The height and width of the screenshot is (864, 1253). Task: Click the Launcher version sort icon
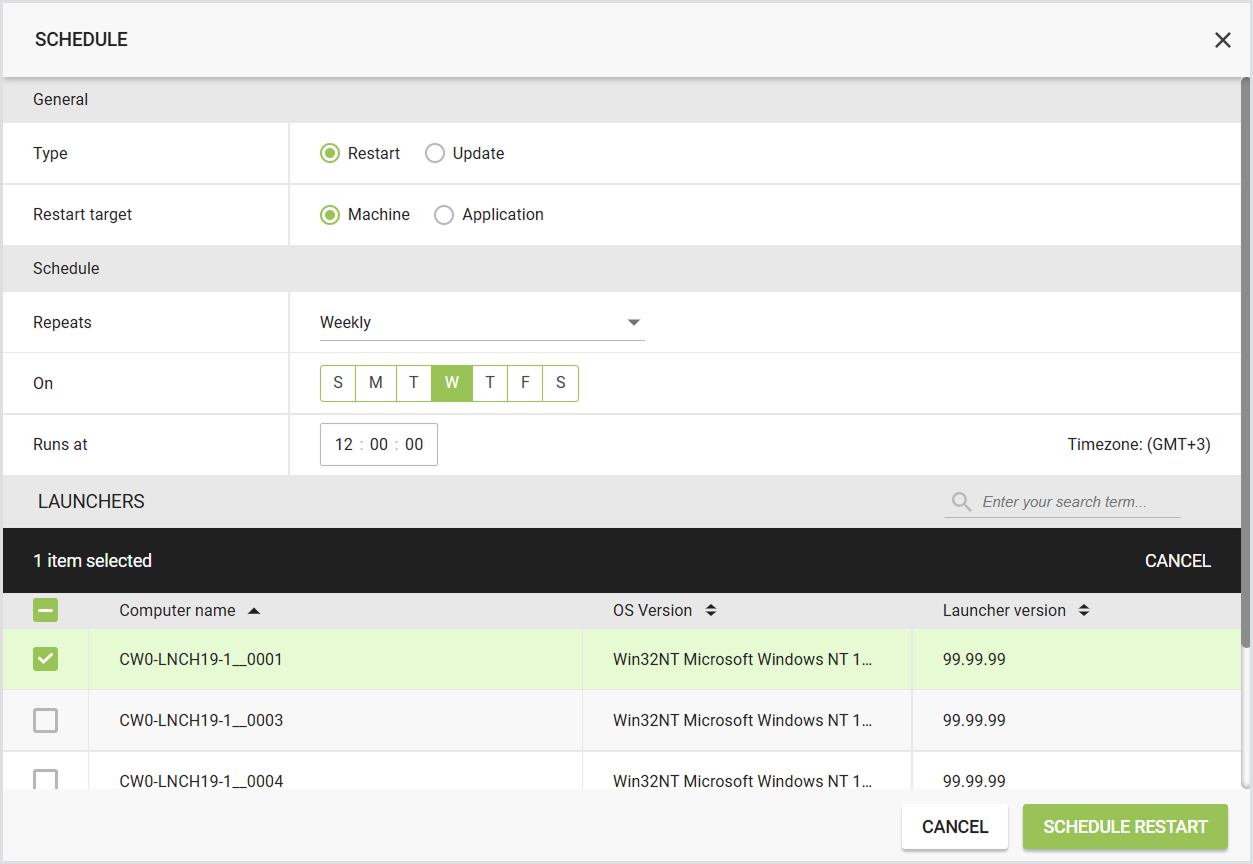pos(1084,610)
